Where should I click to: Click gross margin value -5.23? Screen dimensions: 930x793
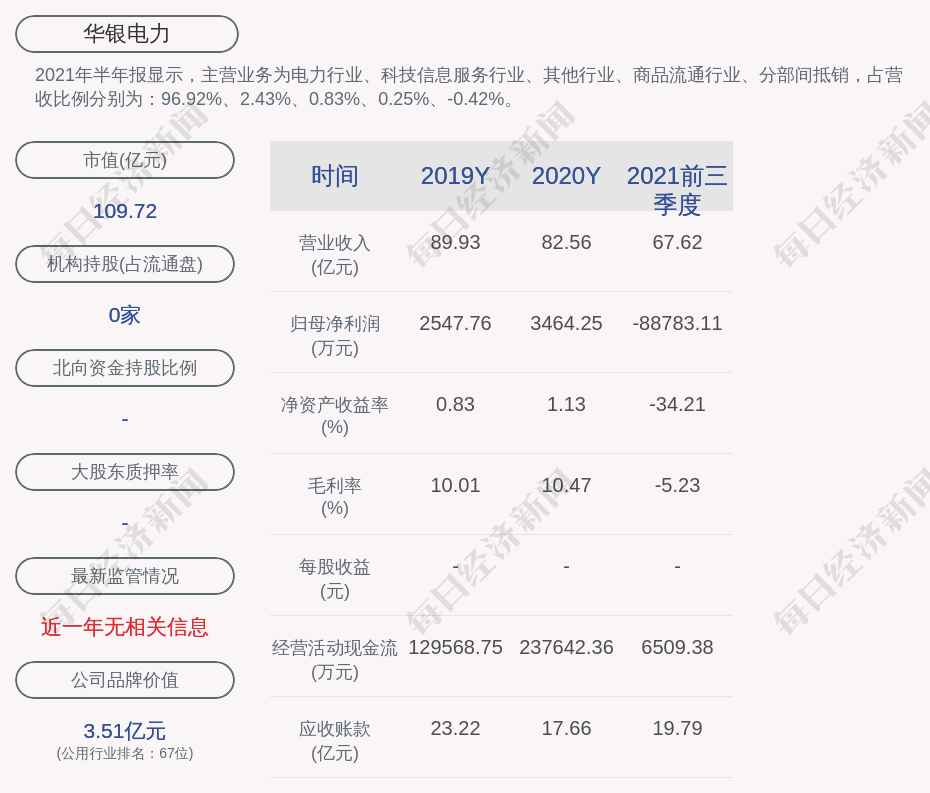pyautogui.click(x=677, y=485)
